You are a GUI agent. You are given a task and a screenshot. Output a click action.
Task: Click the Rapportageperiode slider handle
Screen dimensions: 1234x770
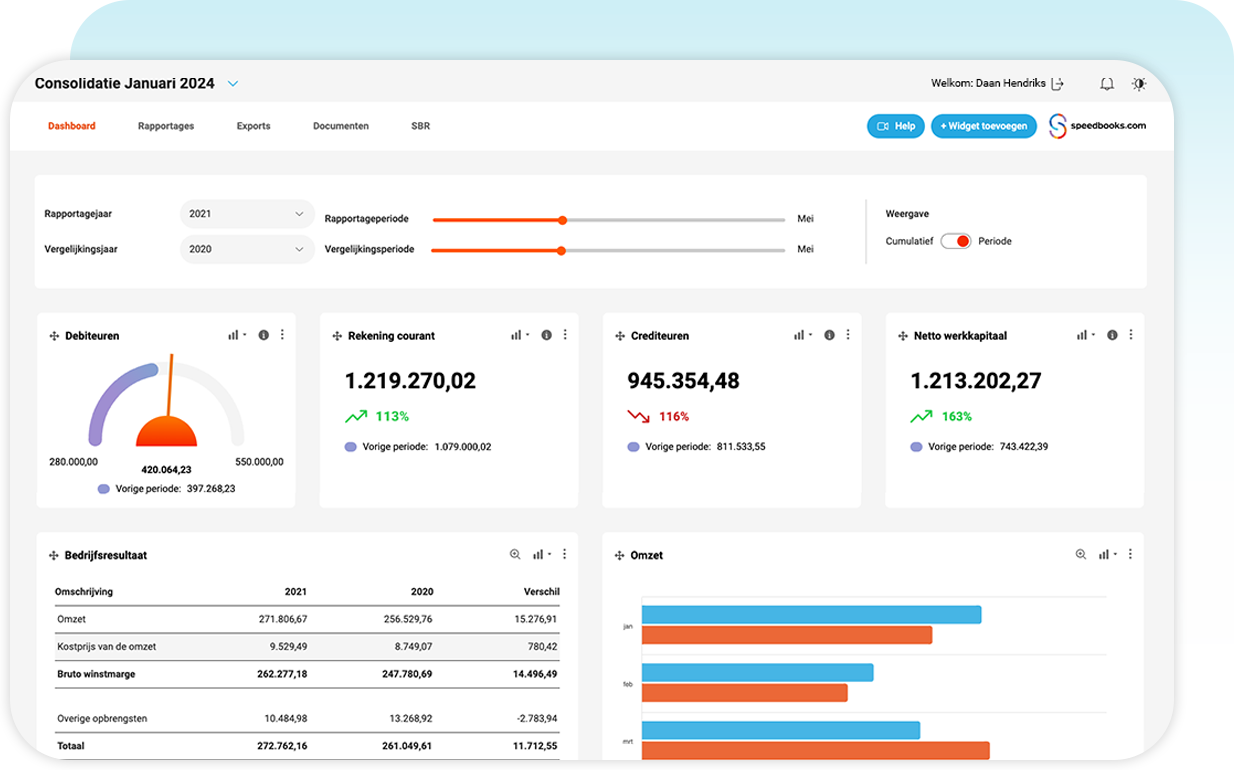[x=562, y=220]
